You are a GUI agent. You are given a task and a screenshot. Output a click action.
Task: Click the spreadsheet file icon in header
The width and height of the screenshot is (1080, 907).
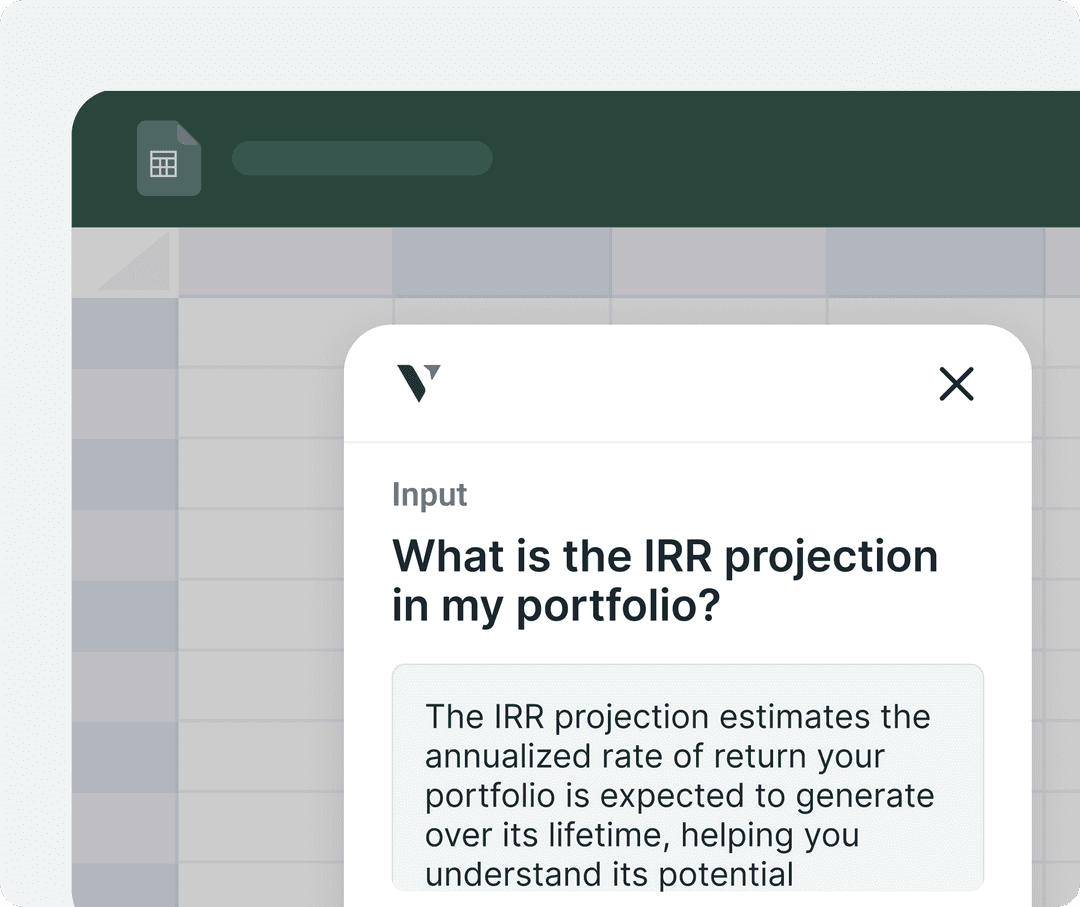click(x=168, y=158)
